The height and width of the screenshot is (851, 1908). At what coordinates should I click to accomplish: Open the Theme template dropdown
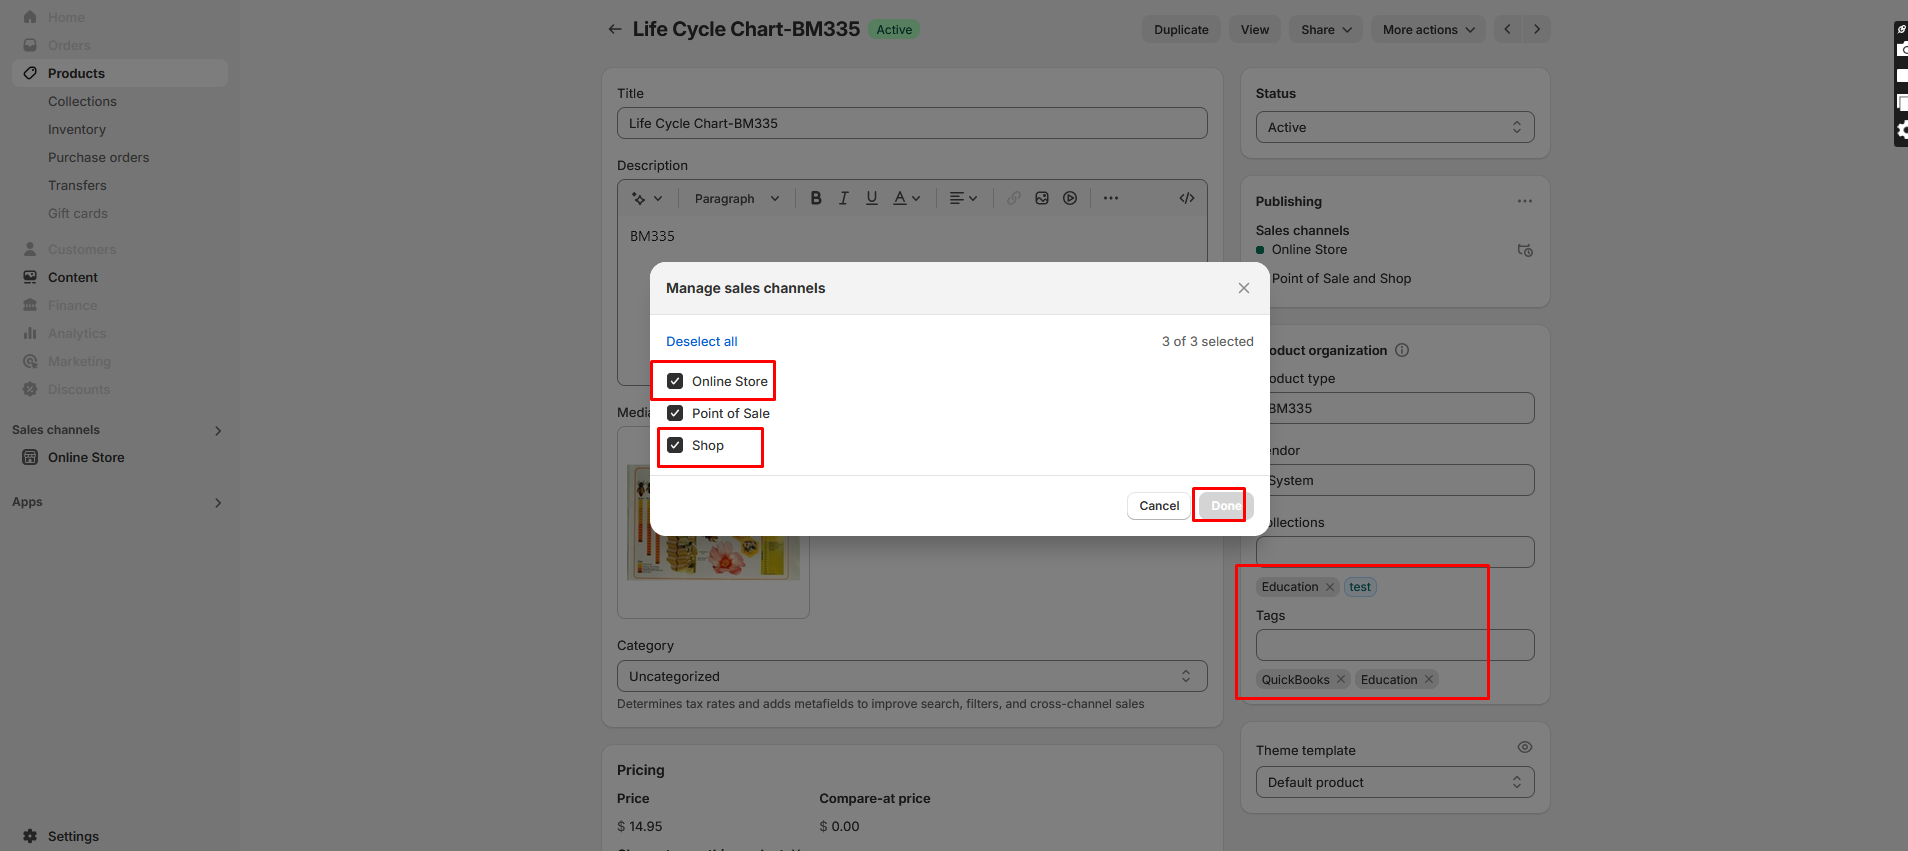[1395, 782]
